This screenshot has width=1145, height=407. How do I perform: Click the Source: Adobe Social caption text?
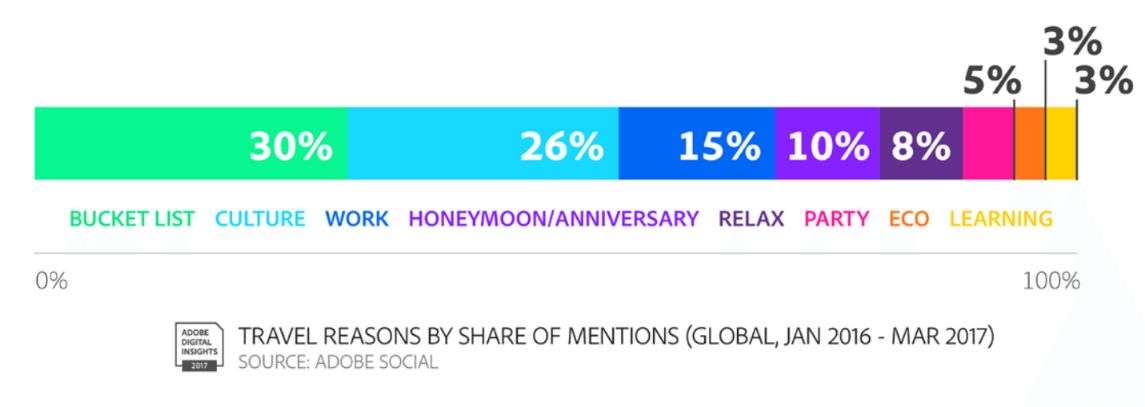tap(338, 362)
